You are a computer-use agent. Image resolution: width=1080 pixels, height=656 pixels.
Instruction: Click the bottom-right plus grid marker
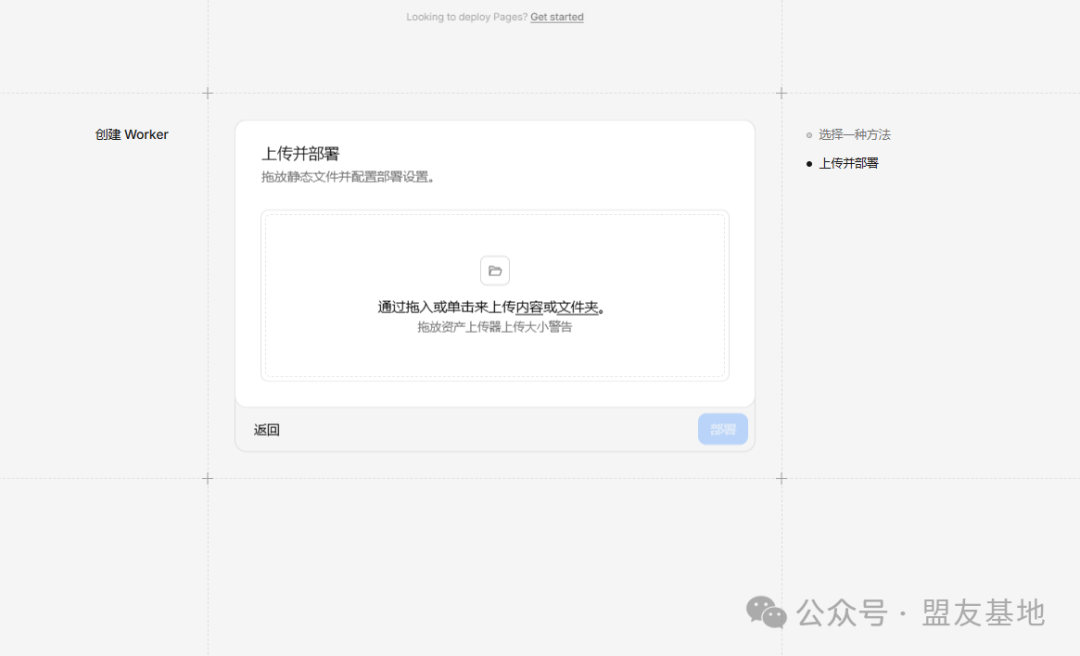click(x=781, y=479)
